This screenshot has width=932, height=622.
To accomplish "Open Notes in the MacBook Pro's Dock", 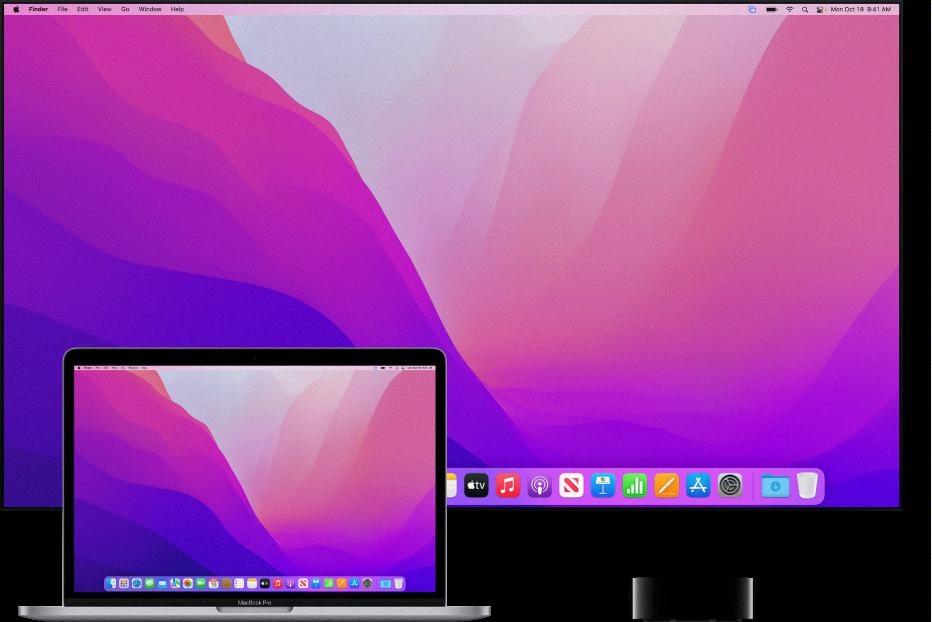I will click(x=252, y=583).
